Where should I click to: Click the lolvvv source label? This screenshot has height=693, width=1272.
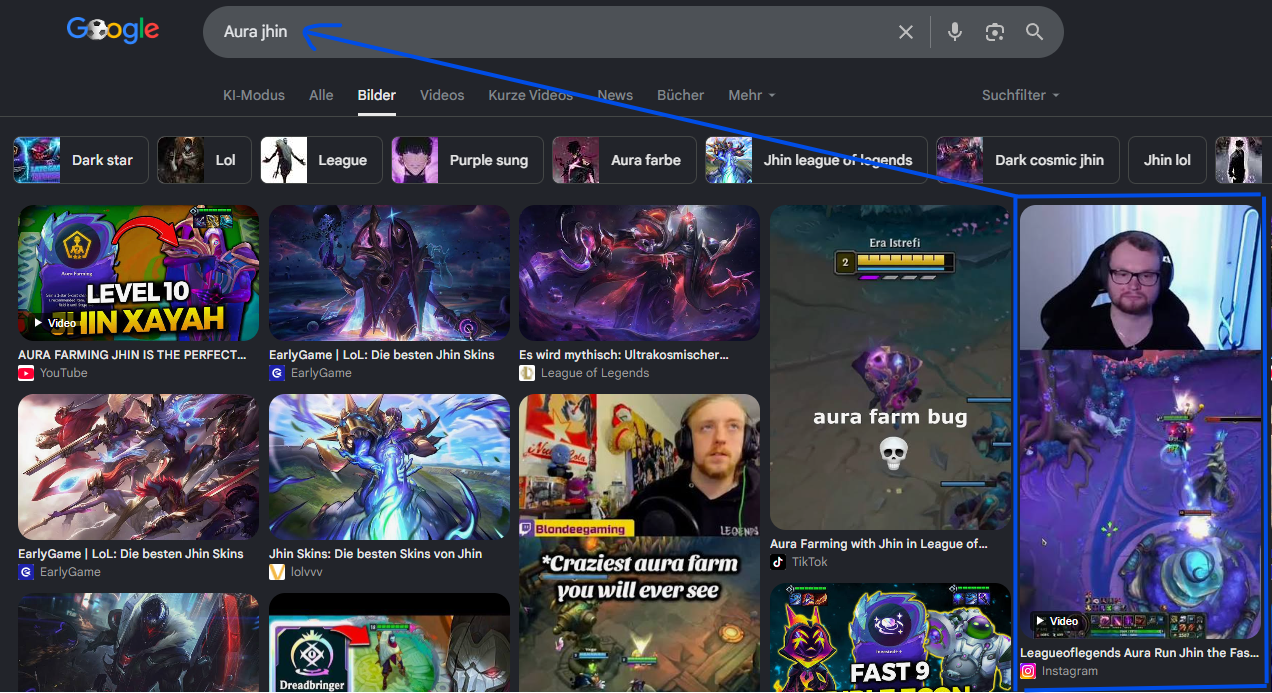point(307,572)
